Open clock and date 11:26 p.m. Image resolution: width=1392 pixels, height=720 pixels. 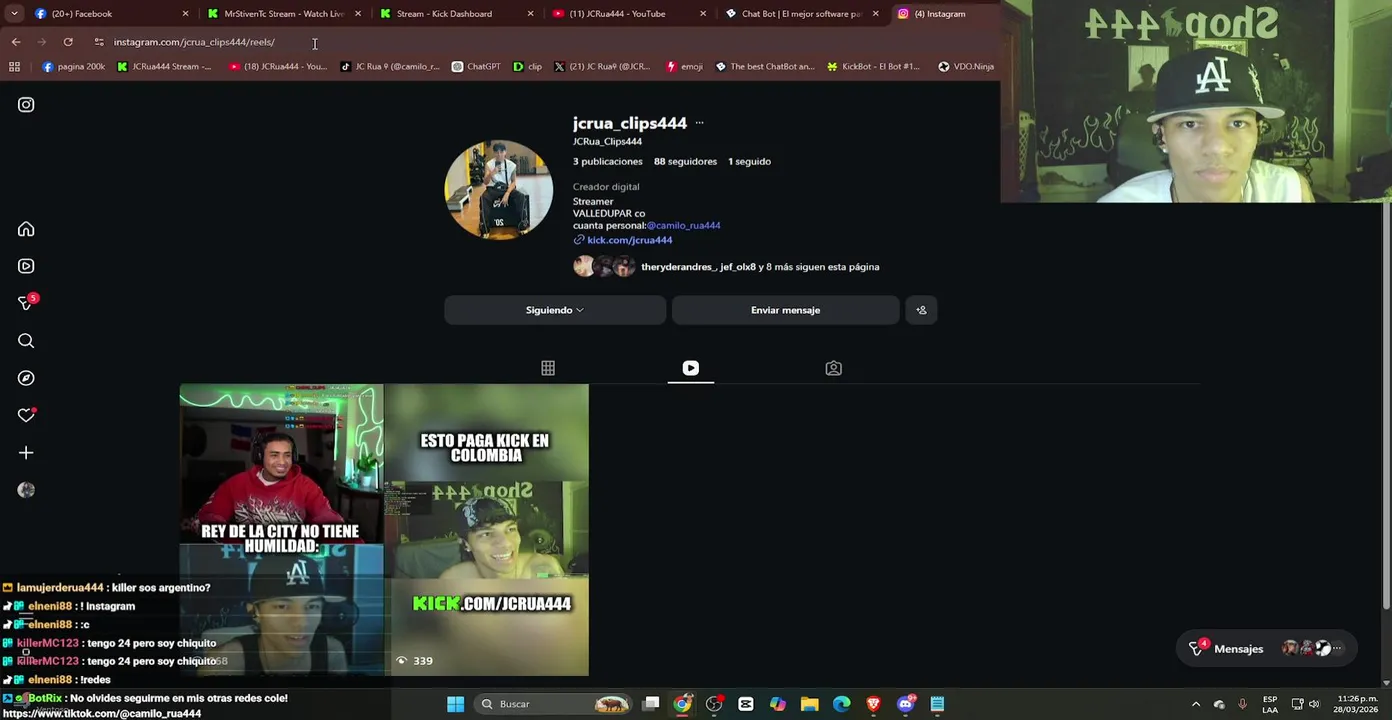coord(1357,704)
